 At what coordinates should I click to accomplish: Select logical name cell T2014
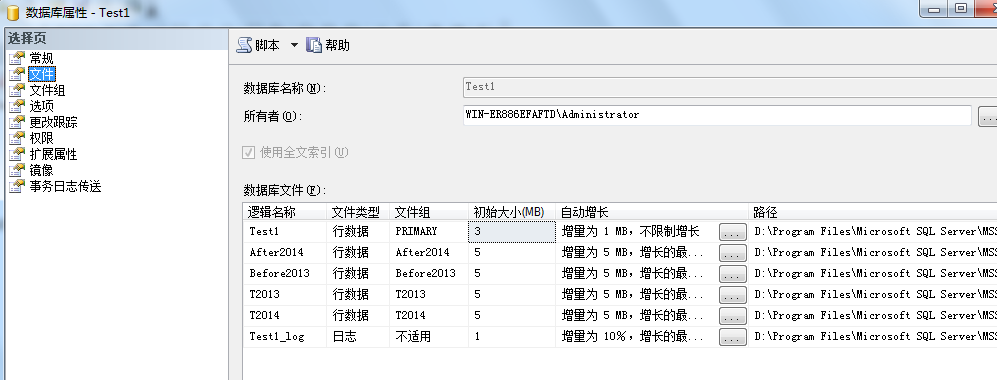point(285,316)
